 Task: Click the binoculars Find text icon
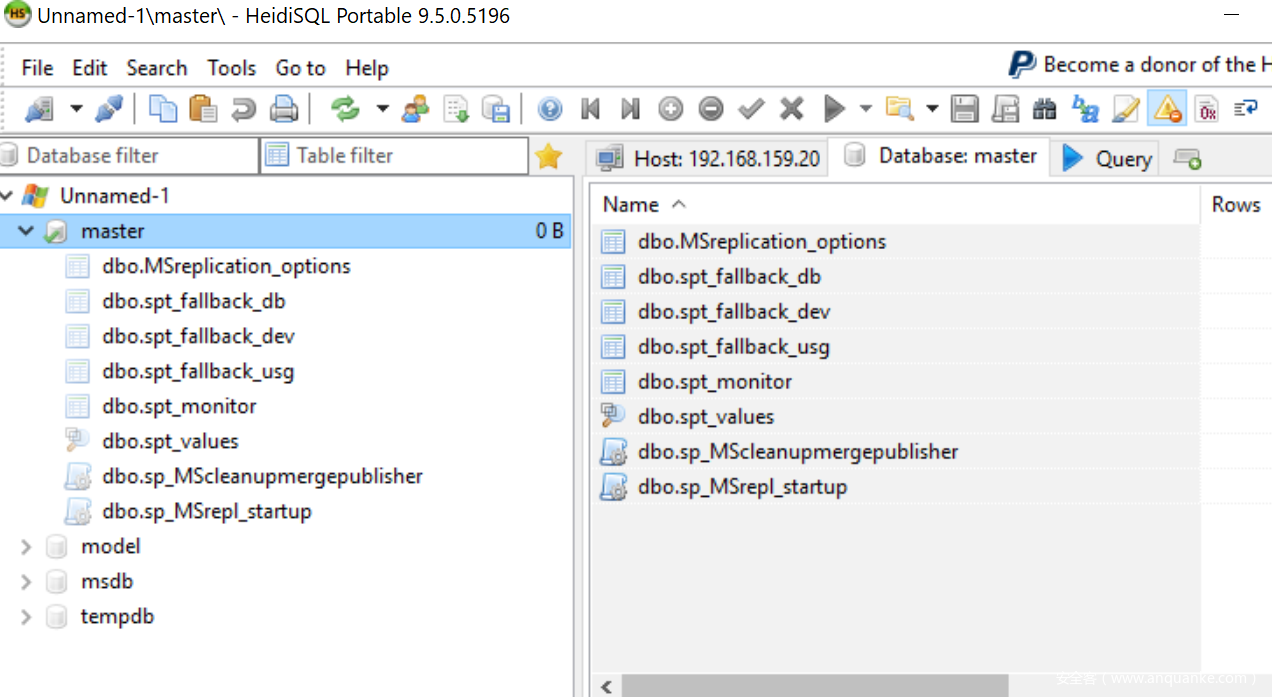(x=1044, y=108)
